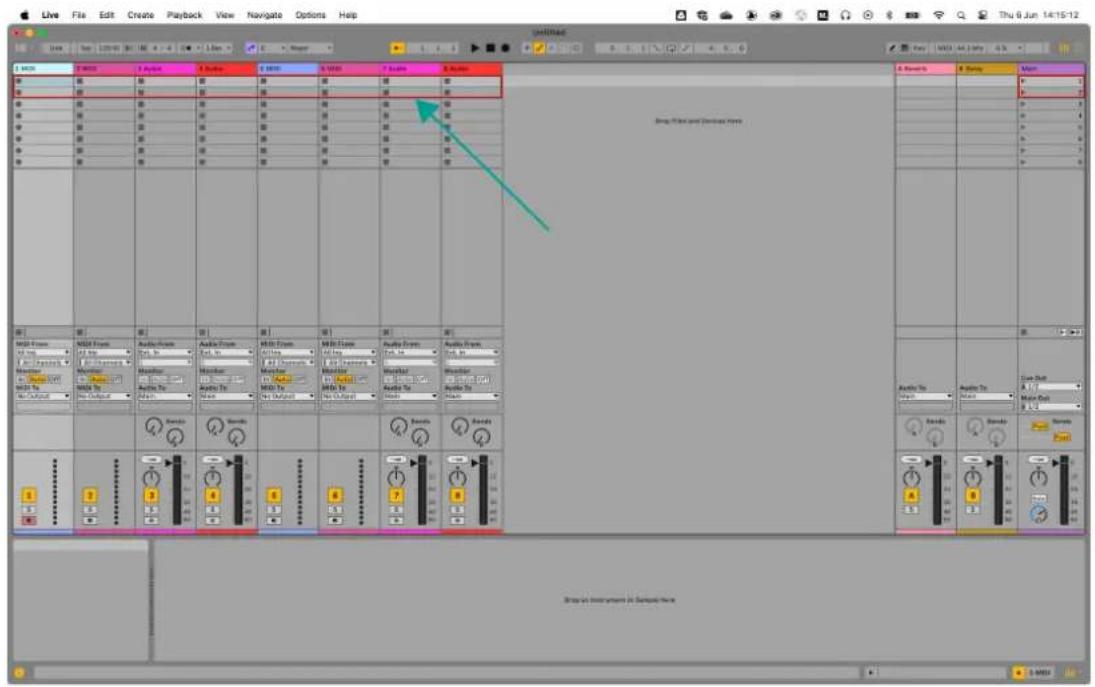The image size is (1095, 687).
Task: Set track 3 Monitor to Off
Action: (x=177, y=379)
